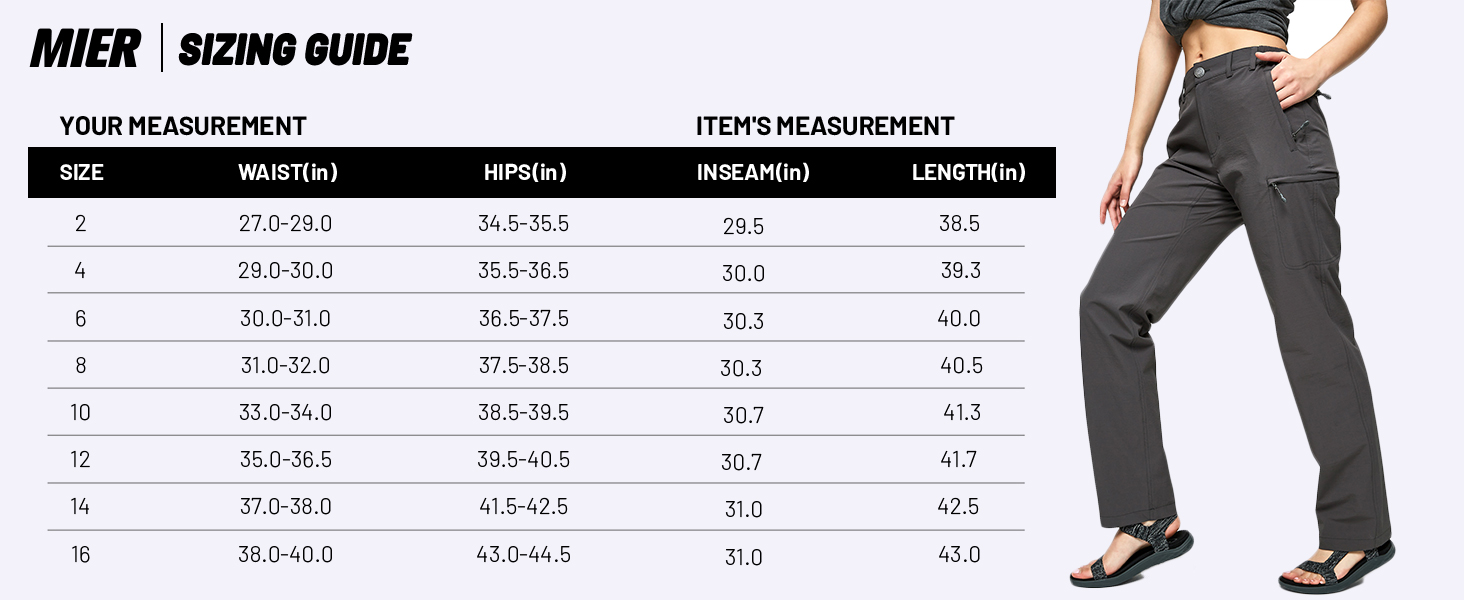Select size 2 in the size column
The image size is (1464, 600).
(81, 224)
